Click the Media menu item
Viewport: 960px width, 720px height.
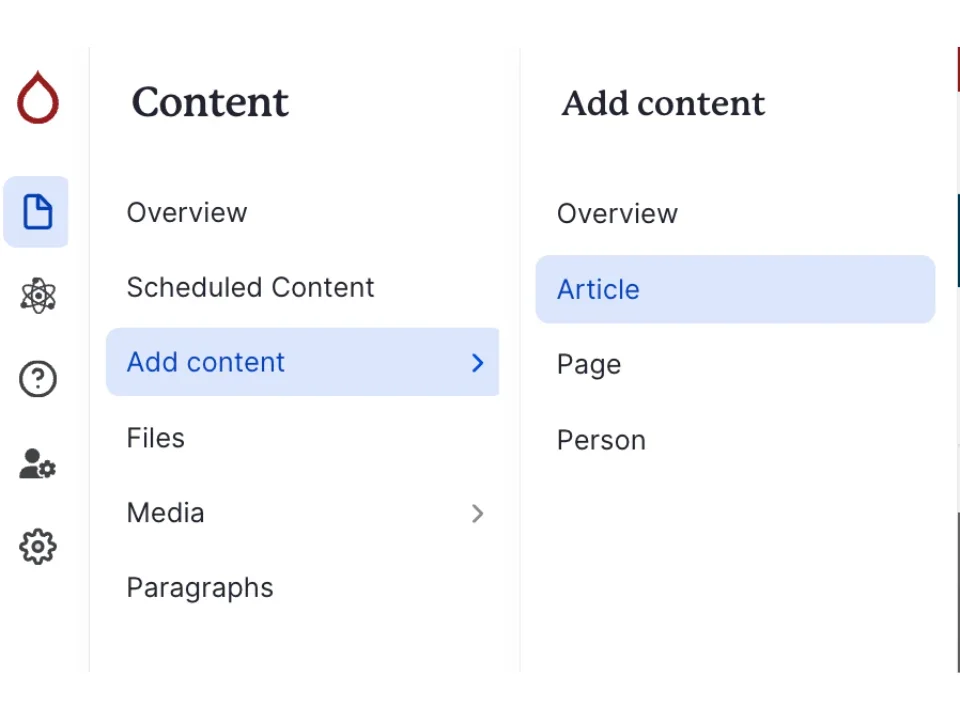pos(165,513)
